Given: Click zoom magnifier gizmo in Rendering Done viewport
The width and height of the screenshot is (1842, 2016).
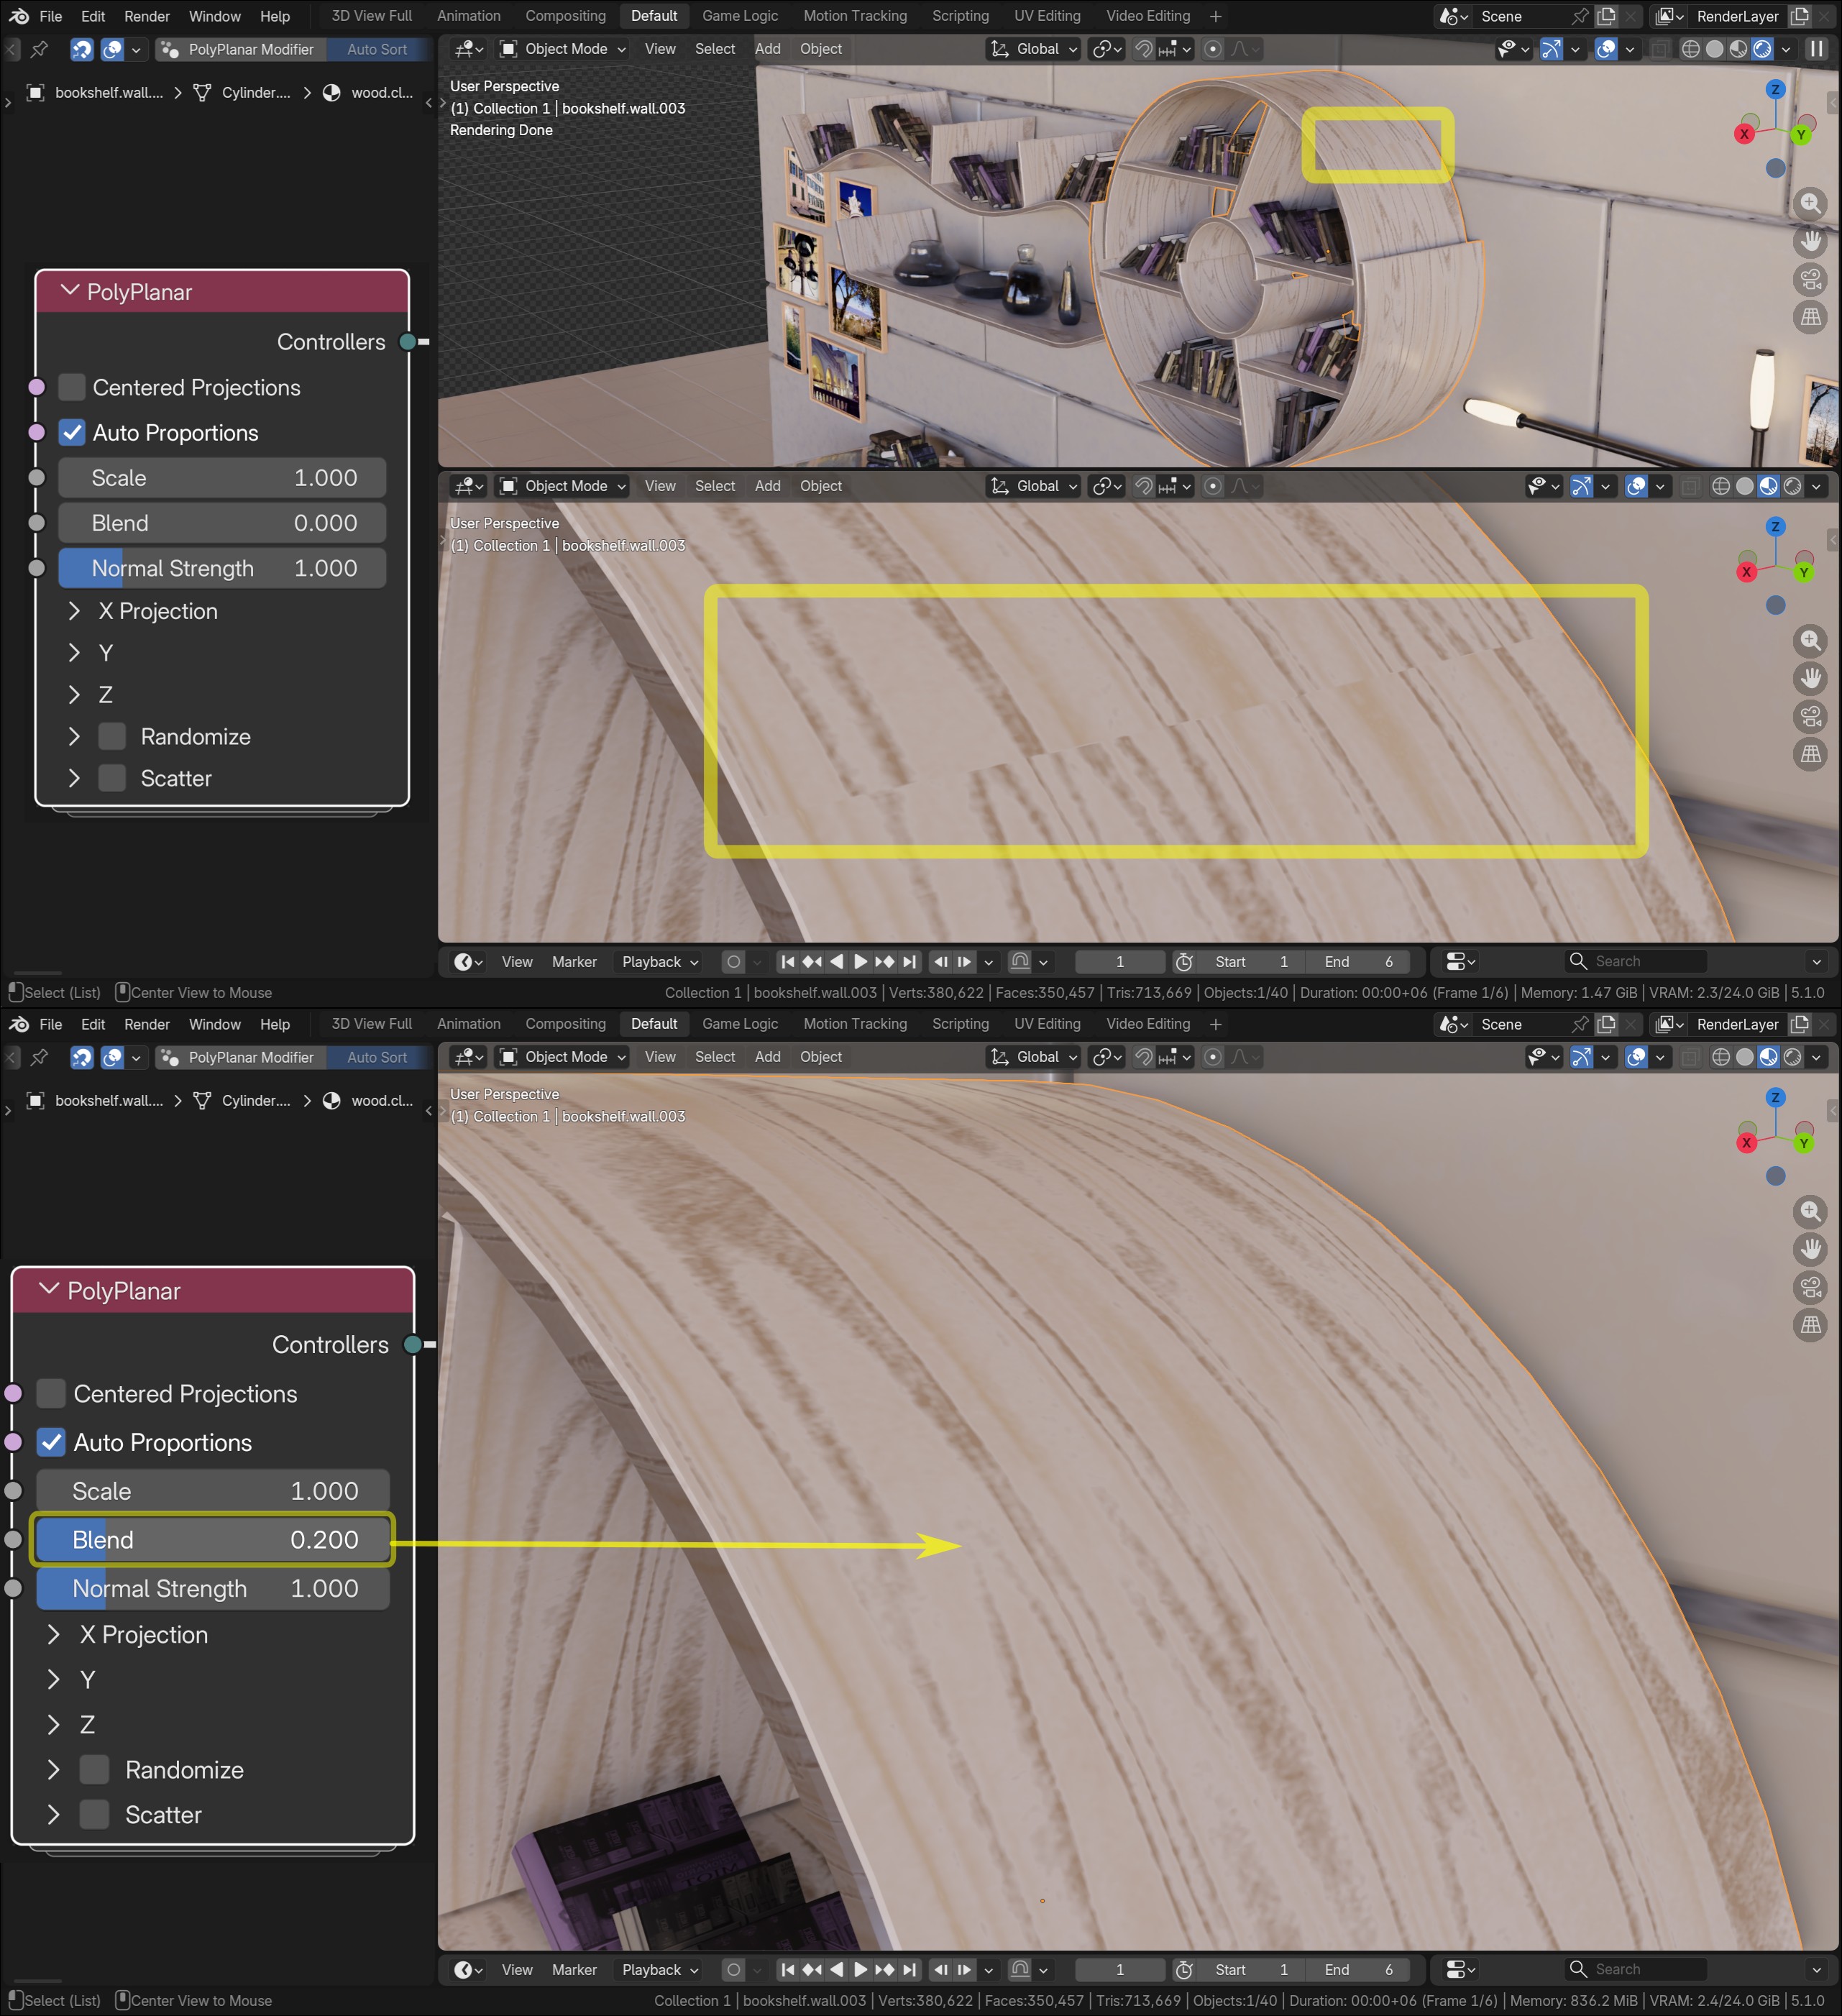Looking at the screenshot, I should point(1810,204).
